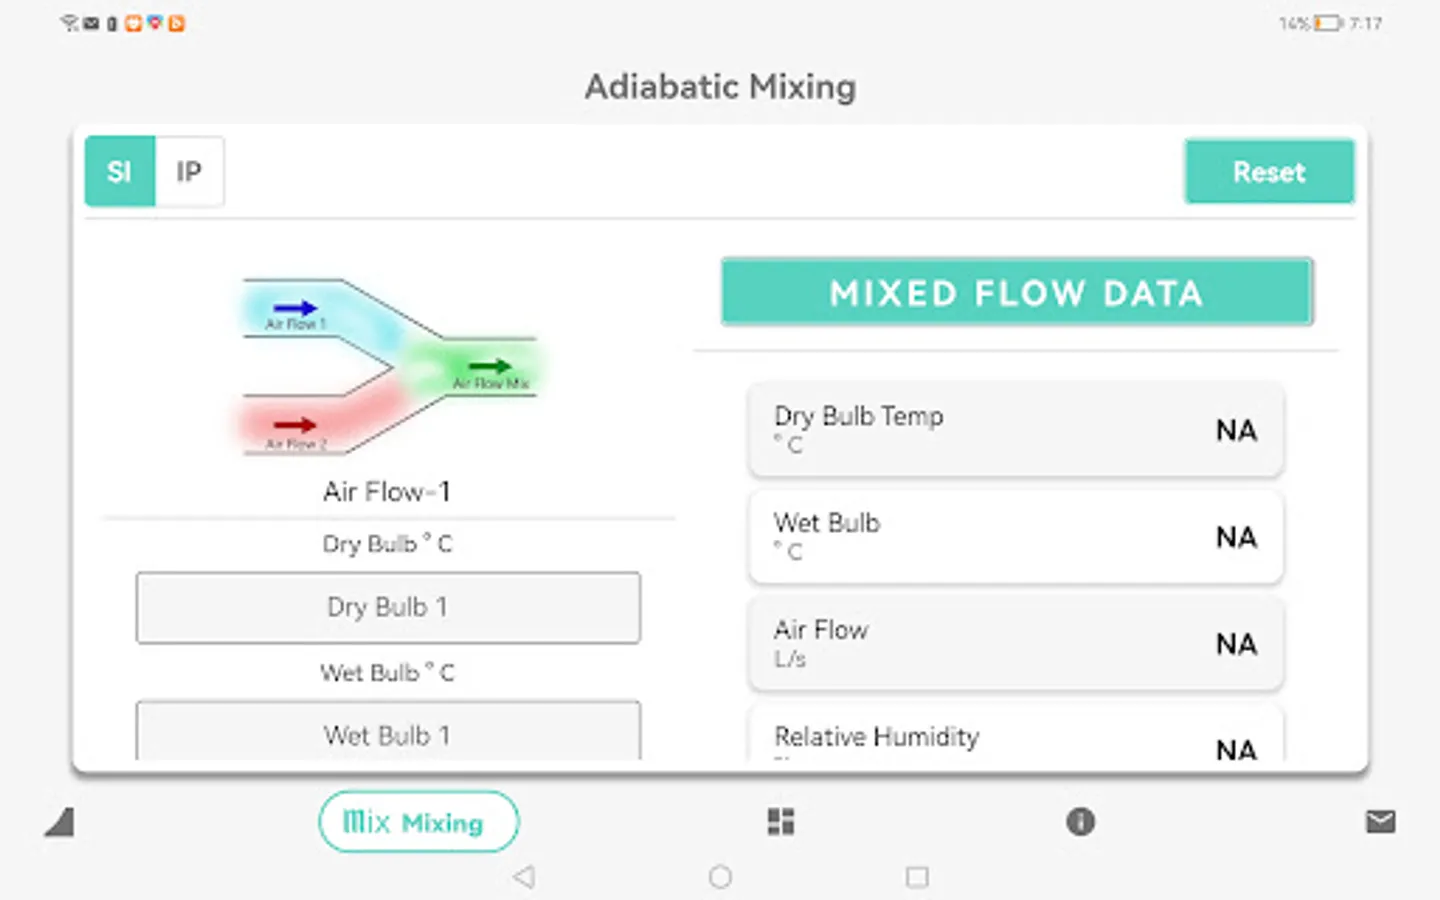Open the grid dashboard icon
1440x900 pixels.
(780, 822)
